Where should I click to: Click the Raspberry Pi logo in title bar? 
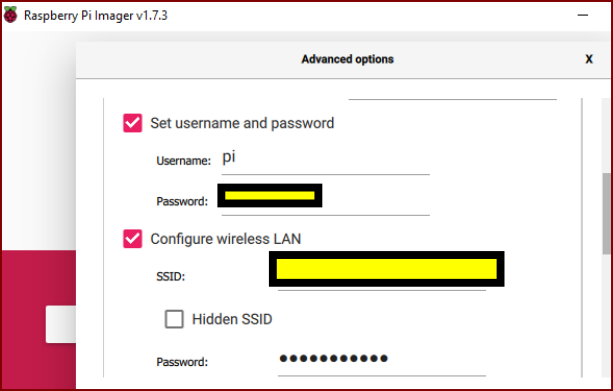[x=11, y=15]
